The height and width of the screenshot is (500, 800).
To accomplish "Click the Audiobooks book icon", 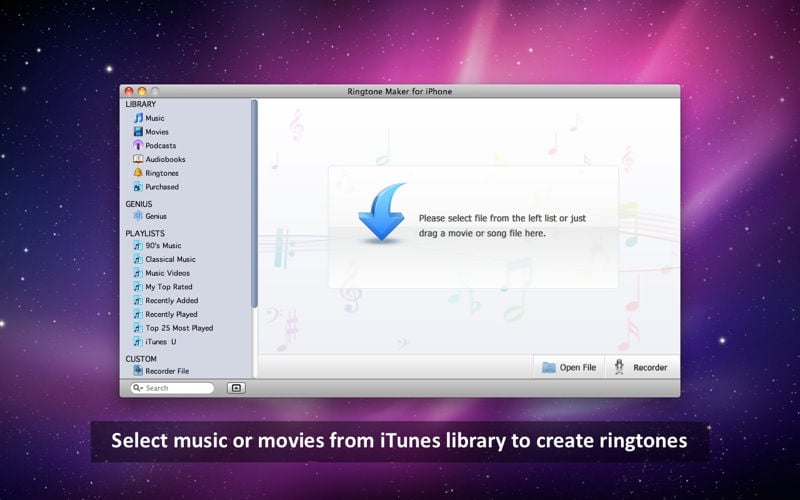I will [138, 159].
